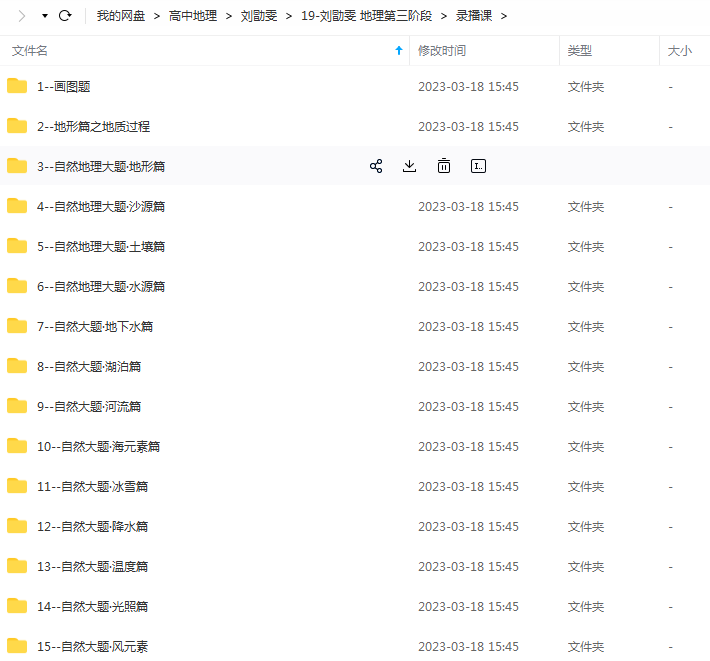Viewport: 710px width, 661px height.
Task: Navigate to 刘勖雯 breadcrumb folder
Action: click(259, 16)
